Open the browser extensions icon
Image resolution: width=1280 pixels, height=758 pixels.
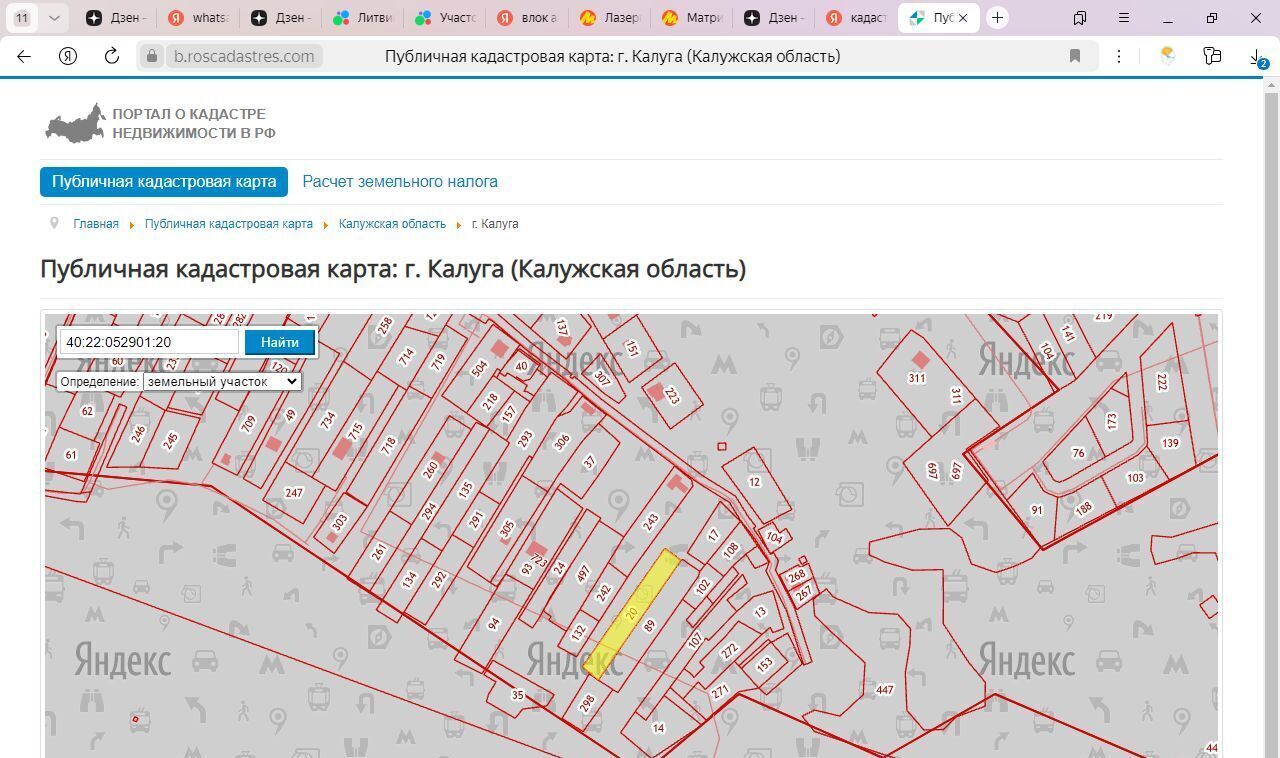(1212, 56)
